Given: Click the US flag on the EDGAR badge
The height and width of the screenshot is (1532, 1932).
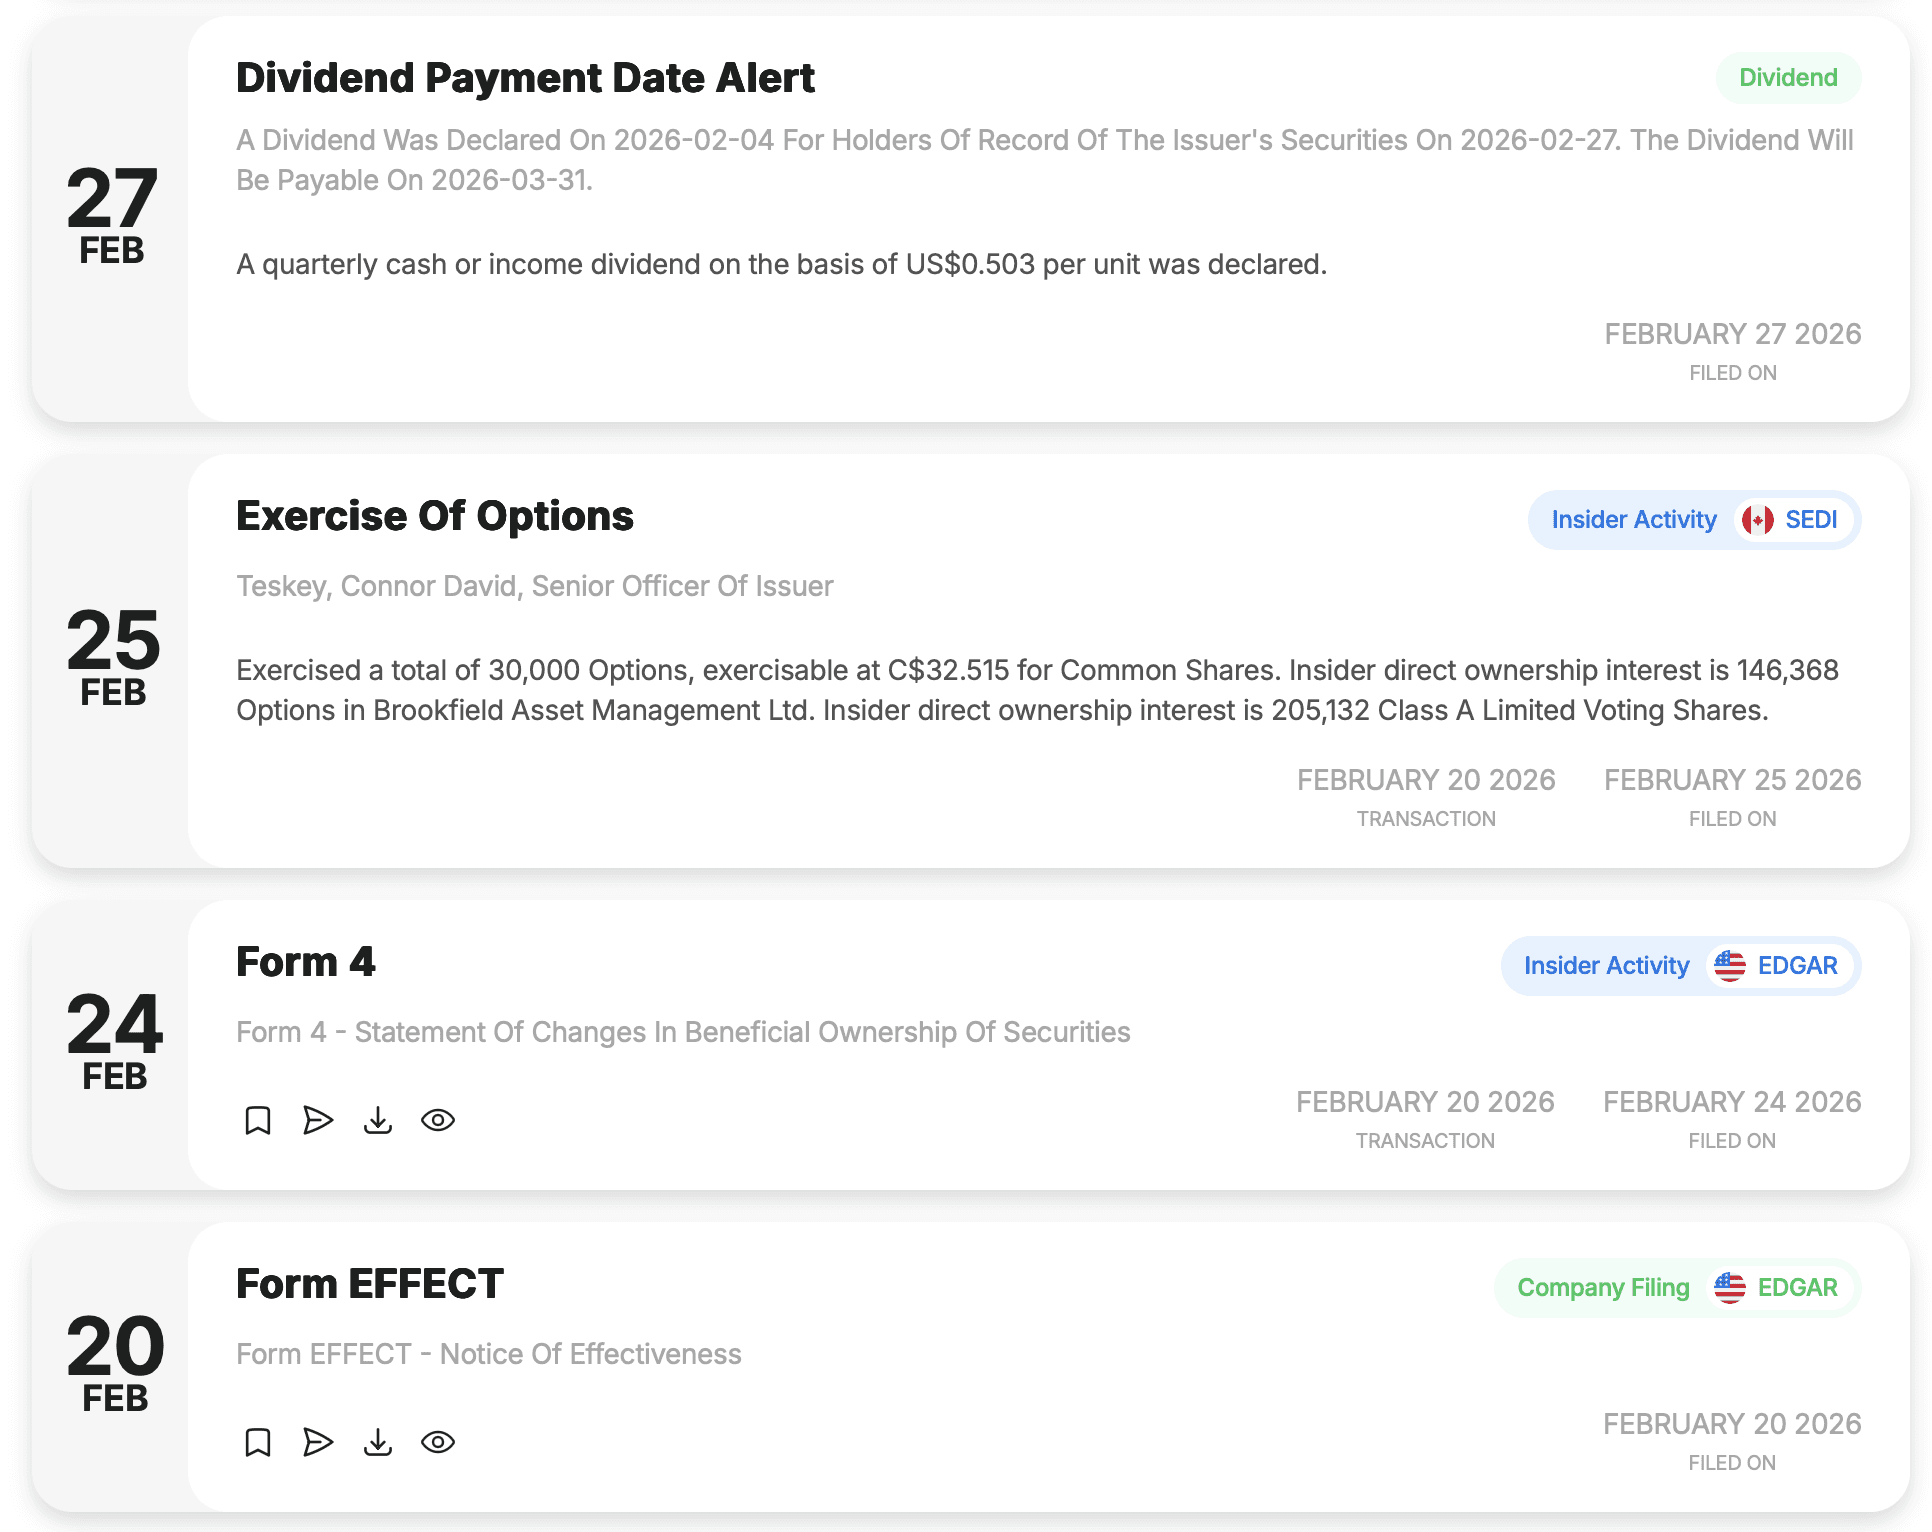Looking at the screenshot, I should [x=1729, y=966].
